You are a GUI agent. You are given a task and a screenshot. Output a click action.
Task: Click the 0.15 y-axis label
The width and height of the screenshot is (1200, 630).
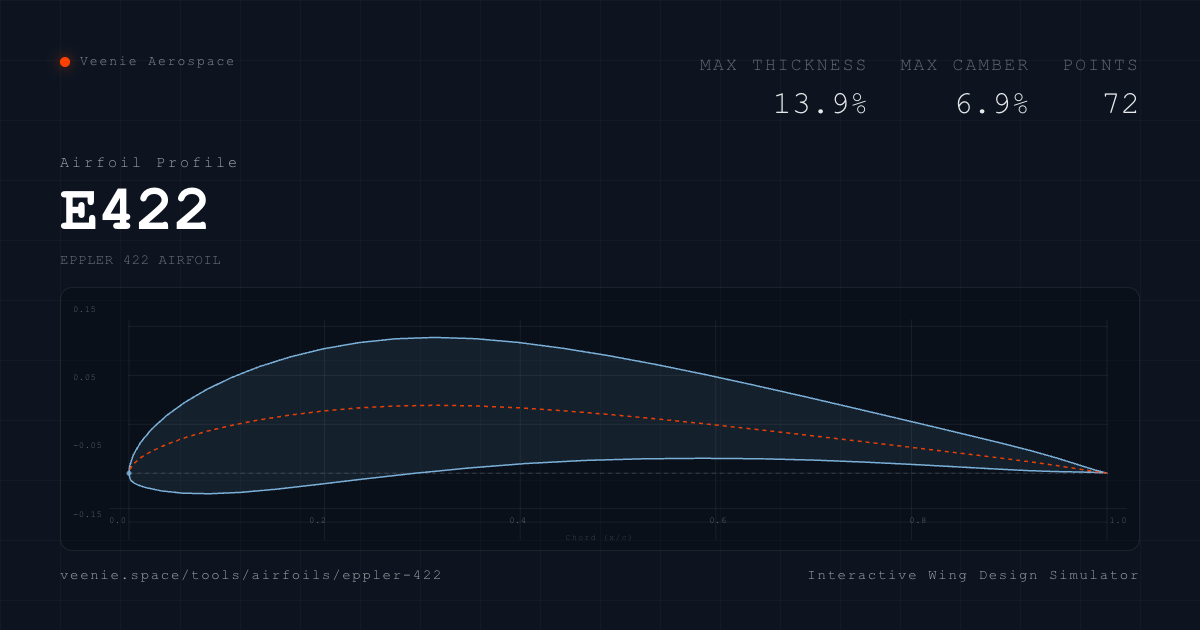click(85, 310)
